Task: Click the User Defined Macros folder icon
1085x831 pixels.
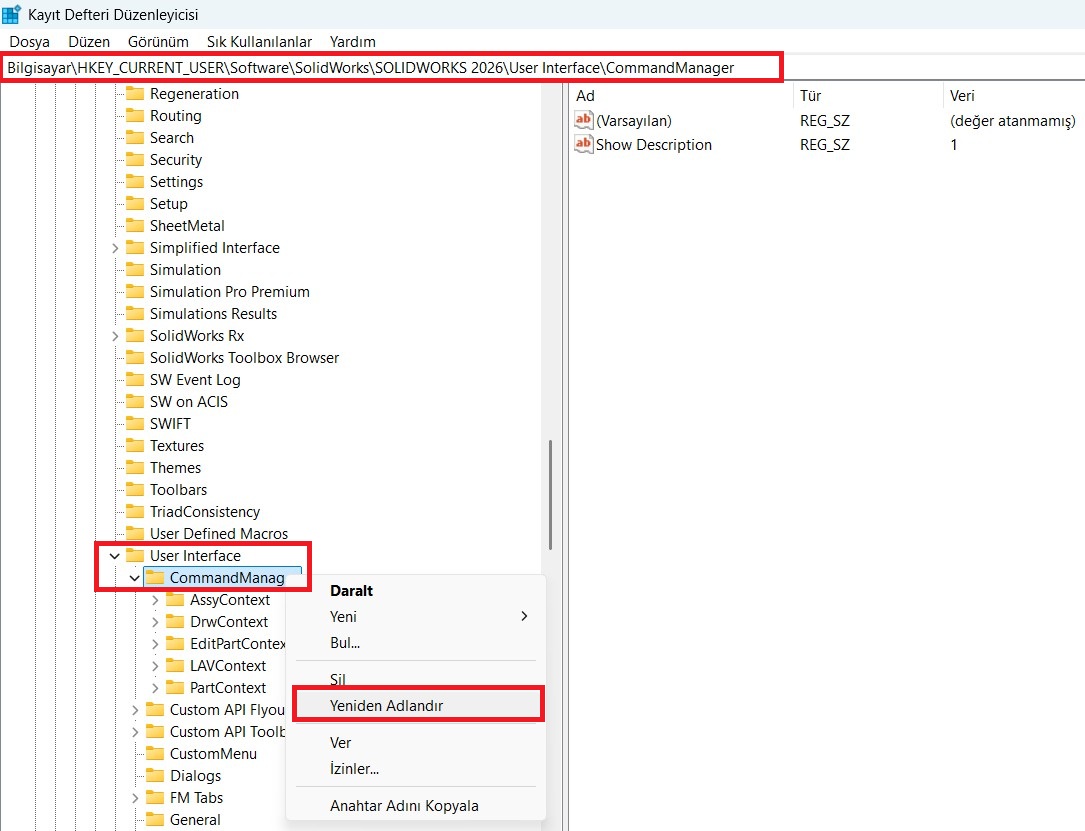Action: (135, 533)
